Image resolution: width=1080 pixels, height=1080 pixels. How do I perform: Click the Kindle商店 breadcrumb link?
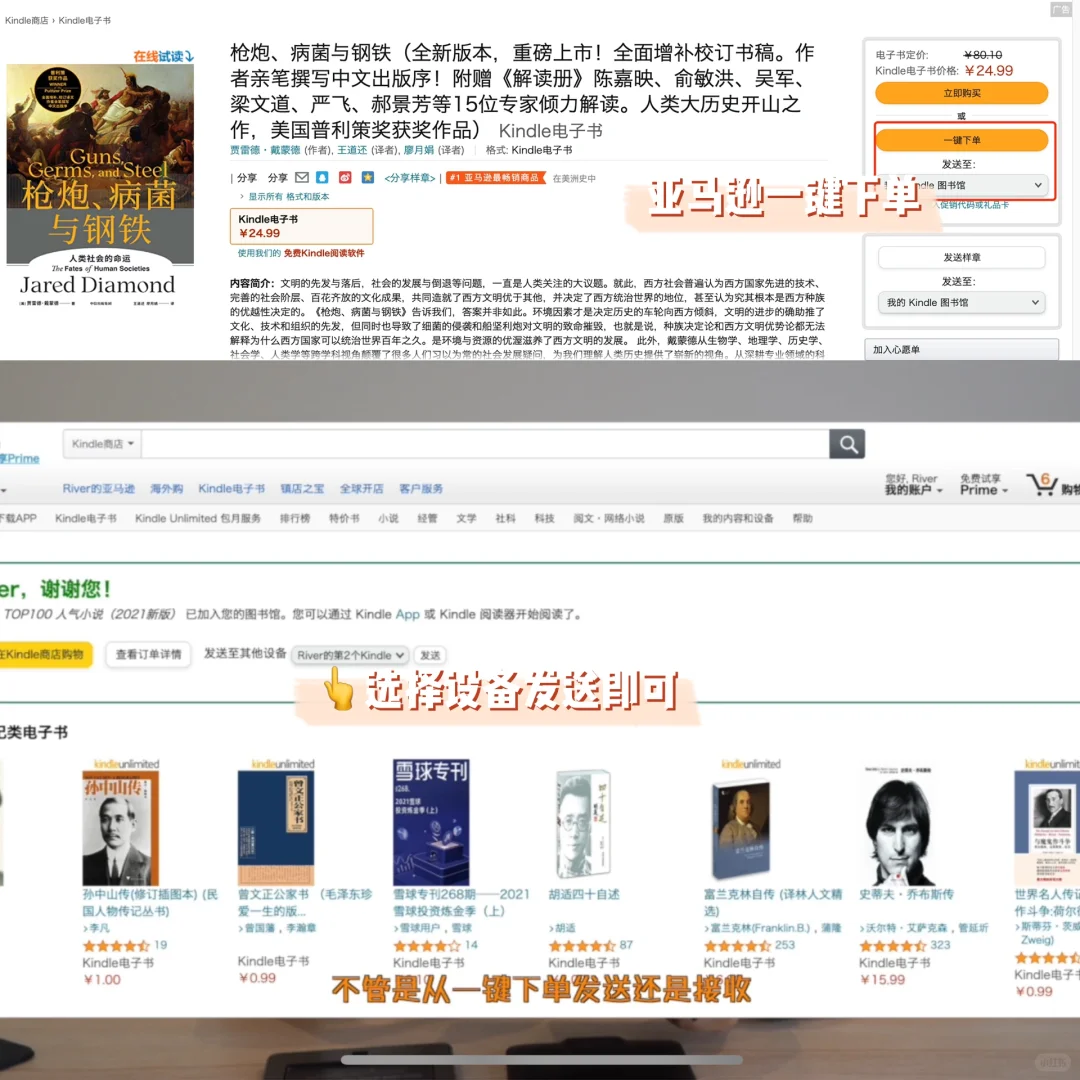(26, 21)
